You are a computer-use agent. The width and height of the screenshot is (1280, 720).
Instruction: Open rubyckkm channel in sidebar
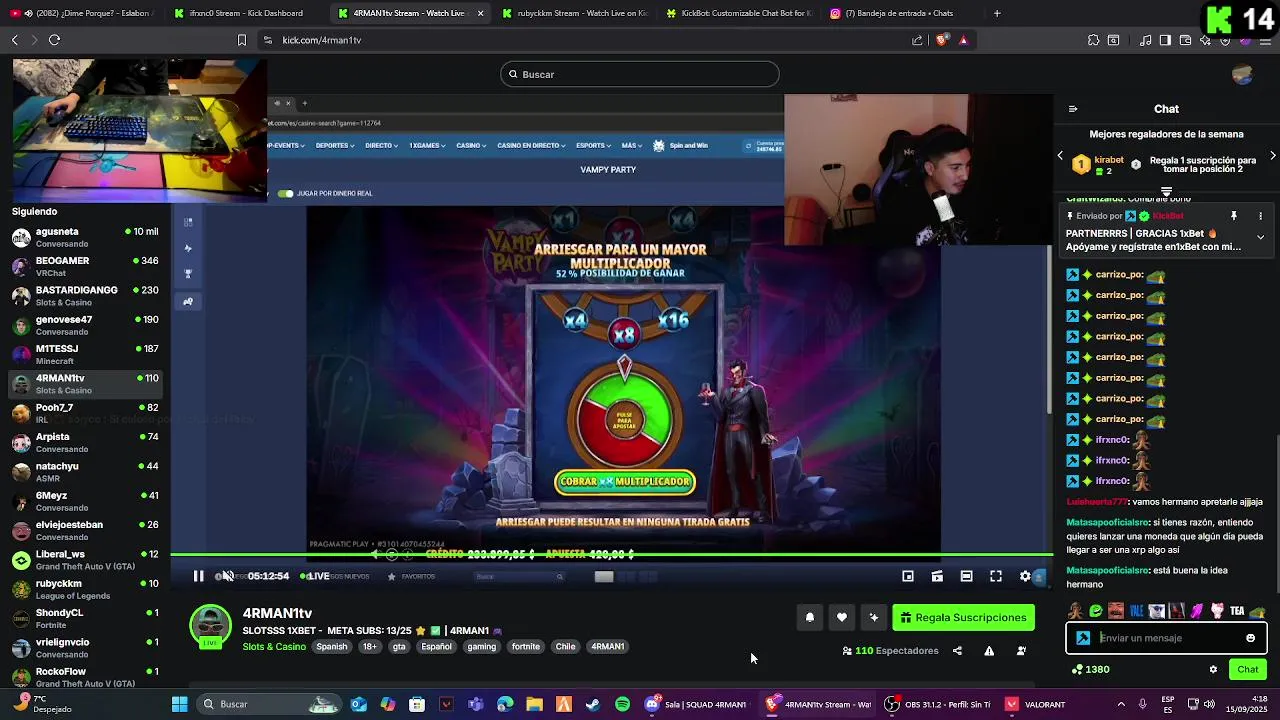click(85, 589)
